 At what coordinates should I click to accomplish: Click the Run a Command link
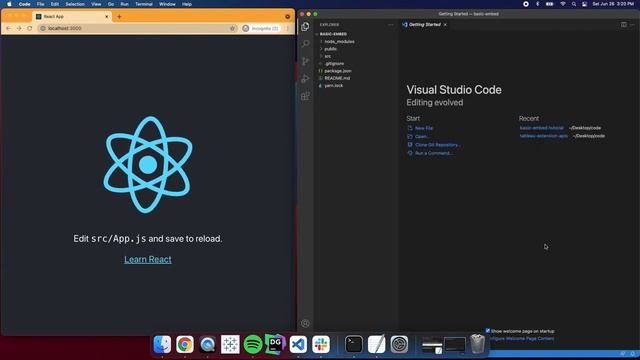pos(433,153)
